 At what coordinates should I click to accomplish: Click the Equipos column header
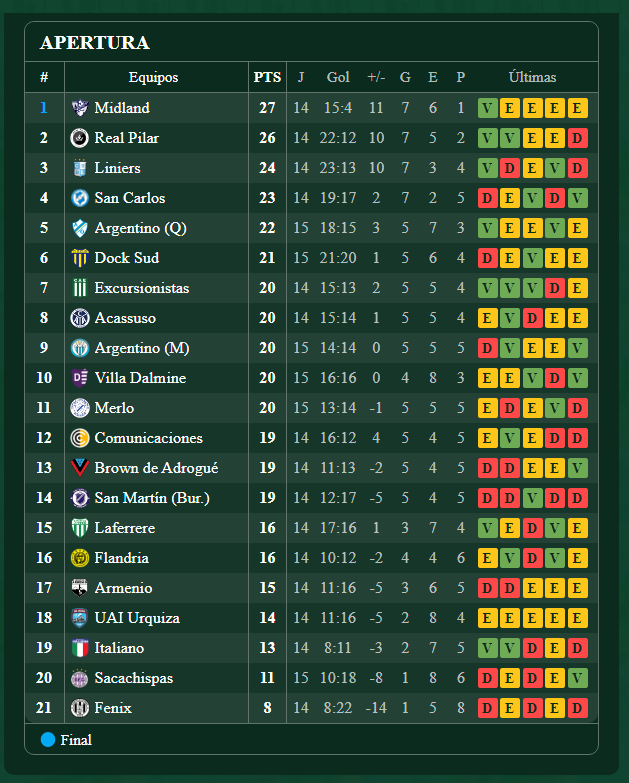pos(153,77)
